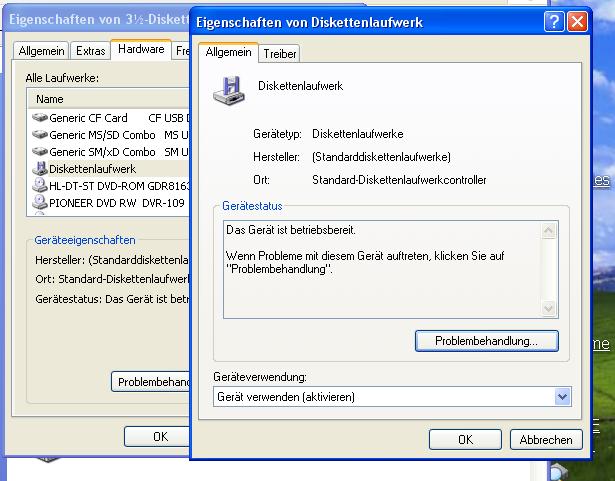615x481 pixels.
Task: Click inside the Gerätestatus text area
Action: pos(380,270)
